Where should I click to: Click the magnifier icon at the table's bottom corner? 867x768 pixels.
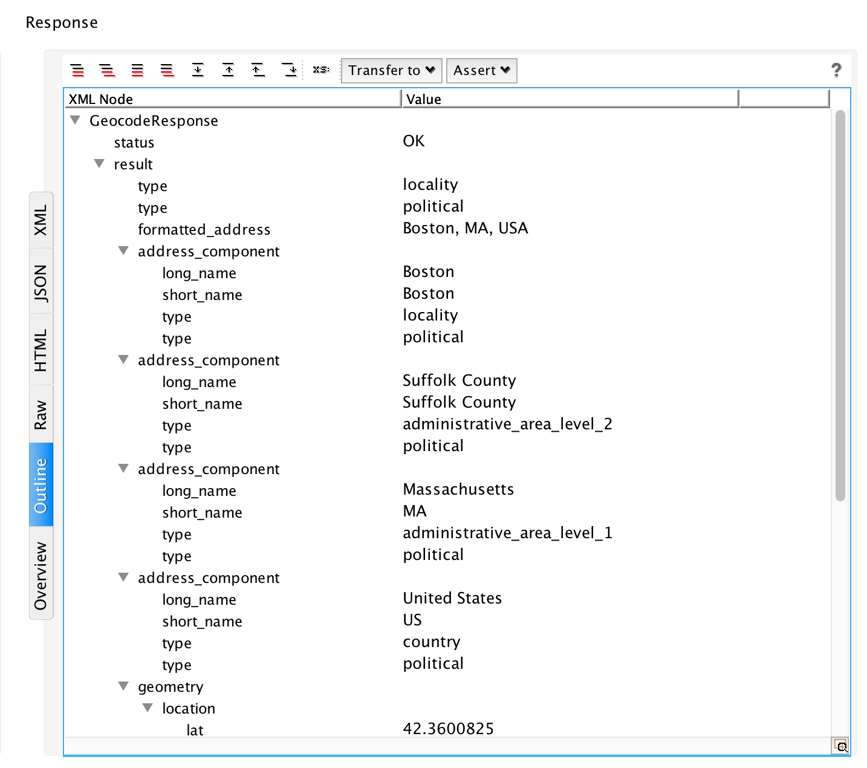coord(841,746)
